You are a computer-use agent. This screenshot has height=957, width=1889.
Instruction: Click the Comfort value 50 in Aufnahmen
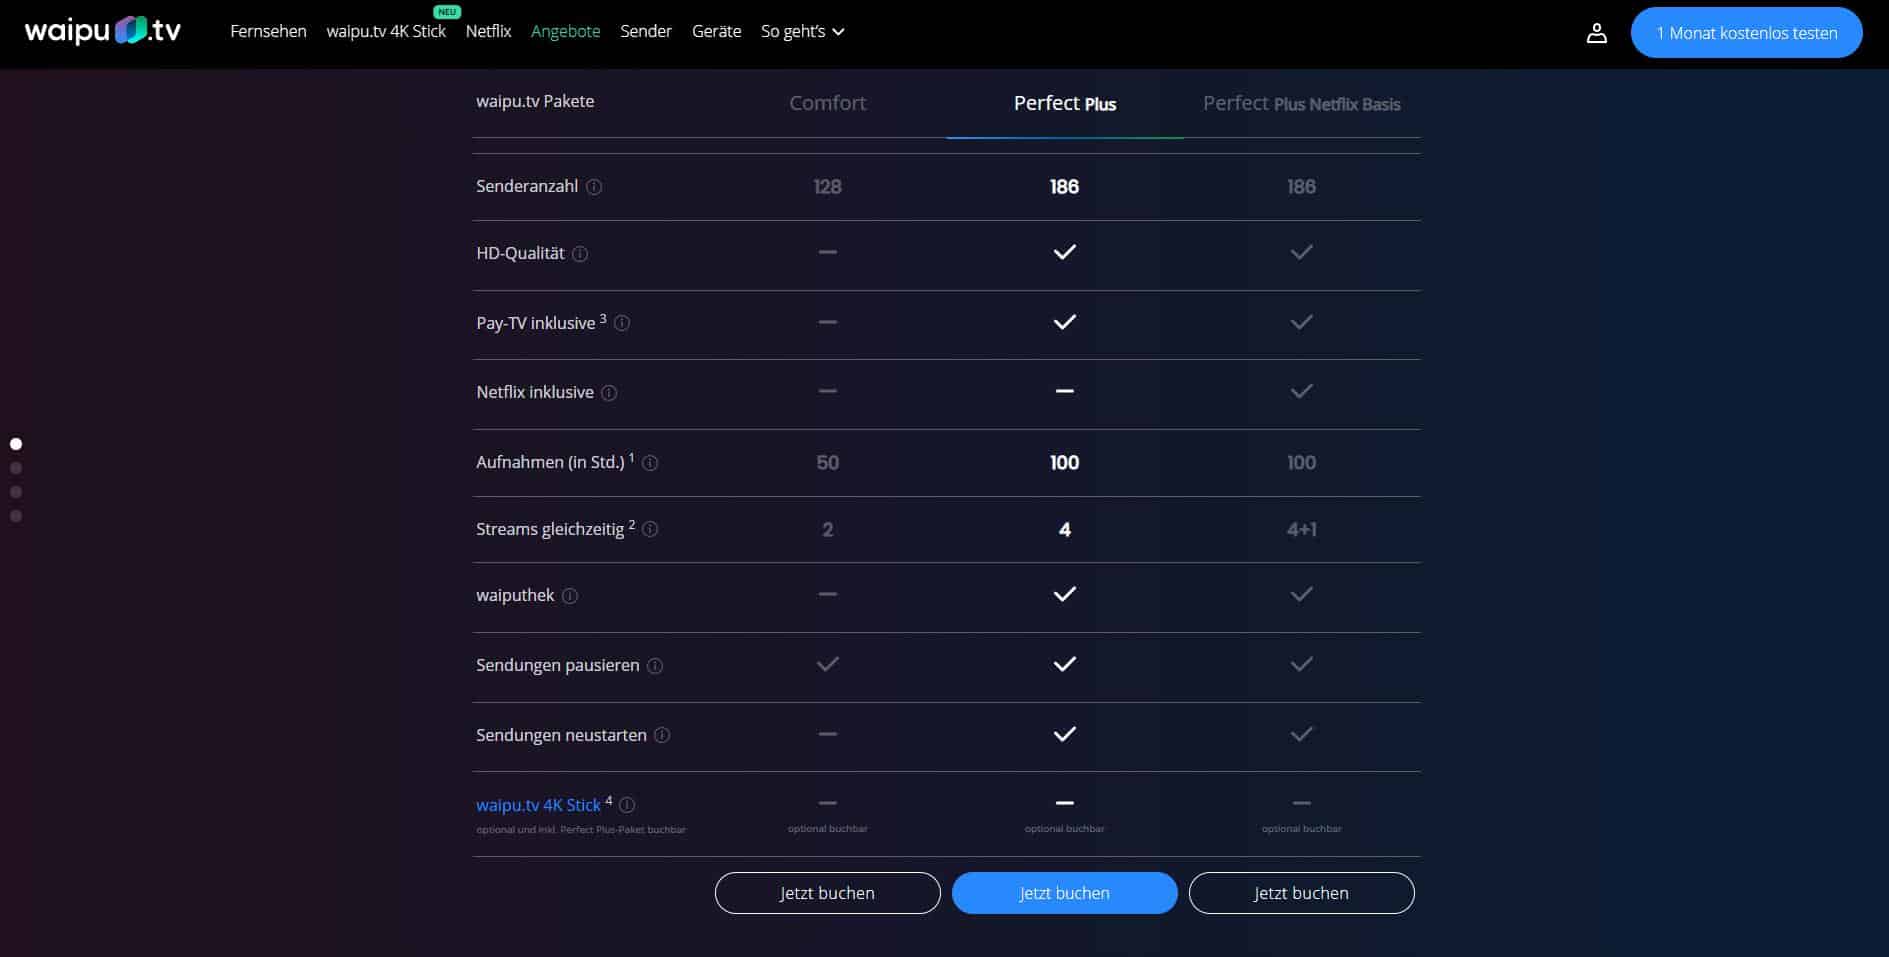tap(828, 463)
